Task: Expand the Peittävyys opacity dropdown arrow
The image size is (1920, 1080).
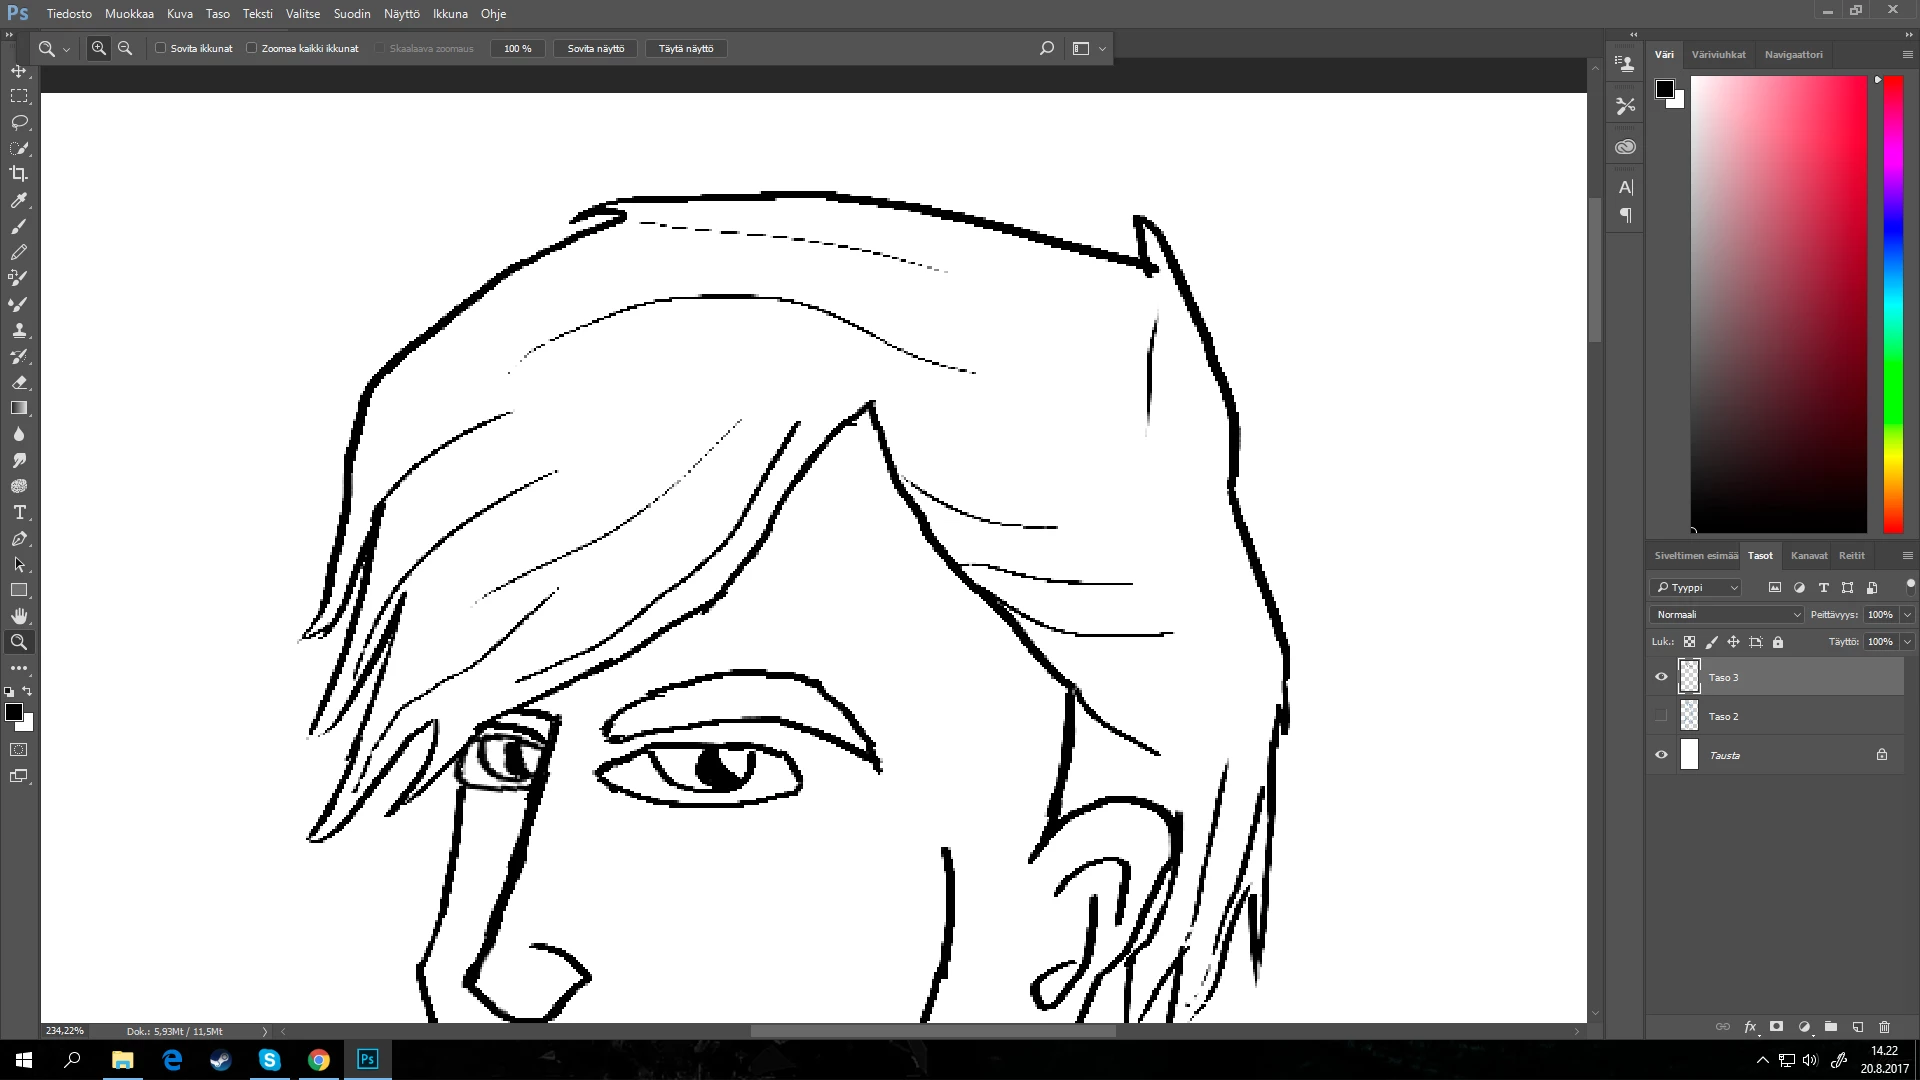Action: [1907, 615]
